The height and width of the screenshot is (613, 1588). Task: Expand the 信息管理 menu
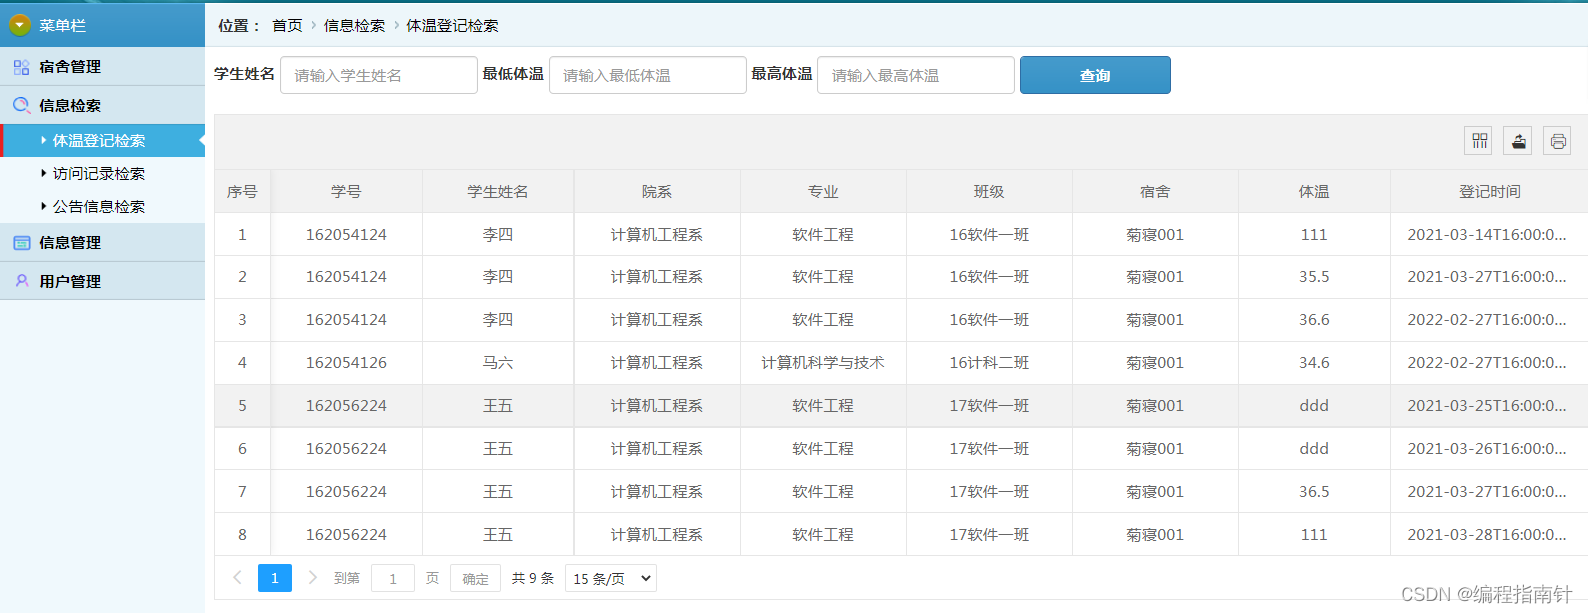(x=102, y=243)
